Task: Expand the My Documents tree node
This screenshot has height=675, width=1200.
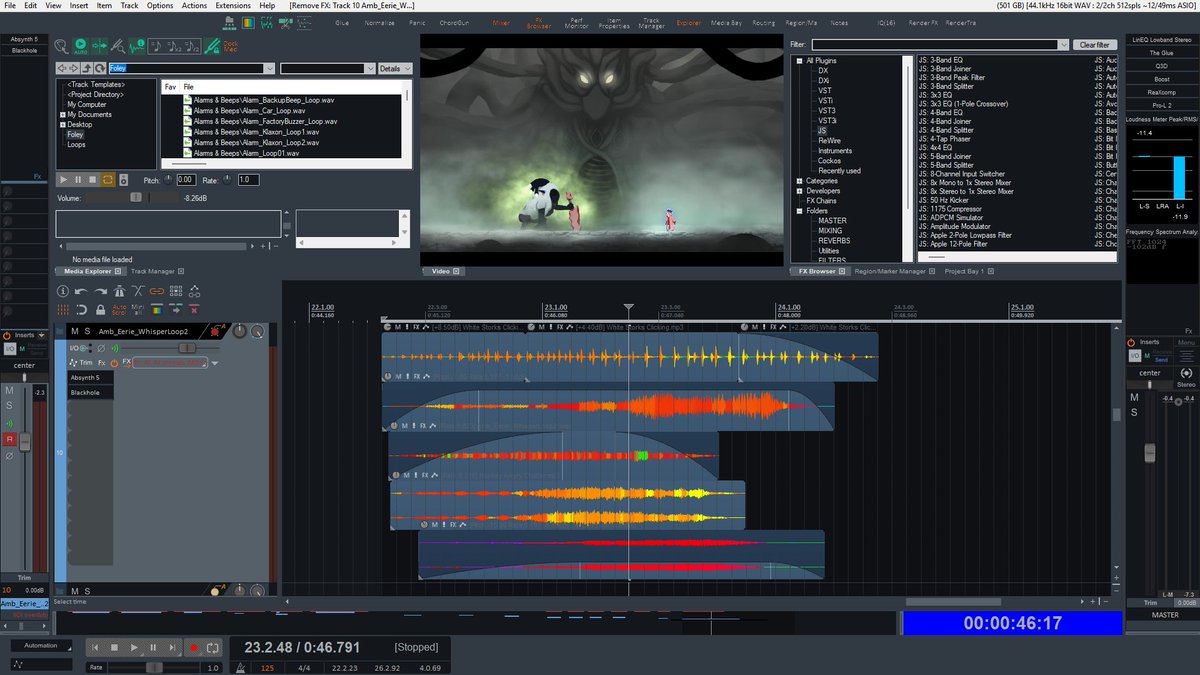Action: pos(63,115)
